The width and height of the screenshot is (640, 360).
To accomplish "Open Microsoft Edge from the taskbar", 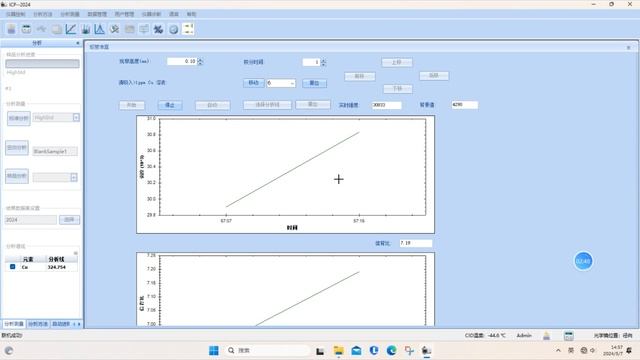I will (391, 351).
